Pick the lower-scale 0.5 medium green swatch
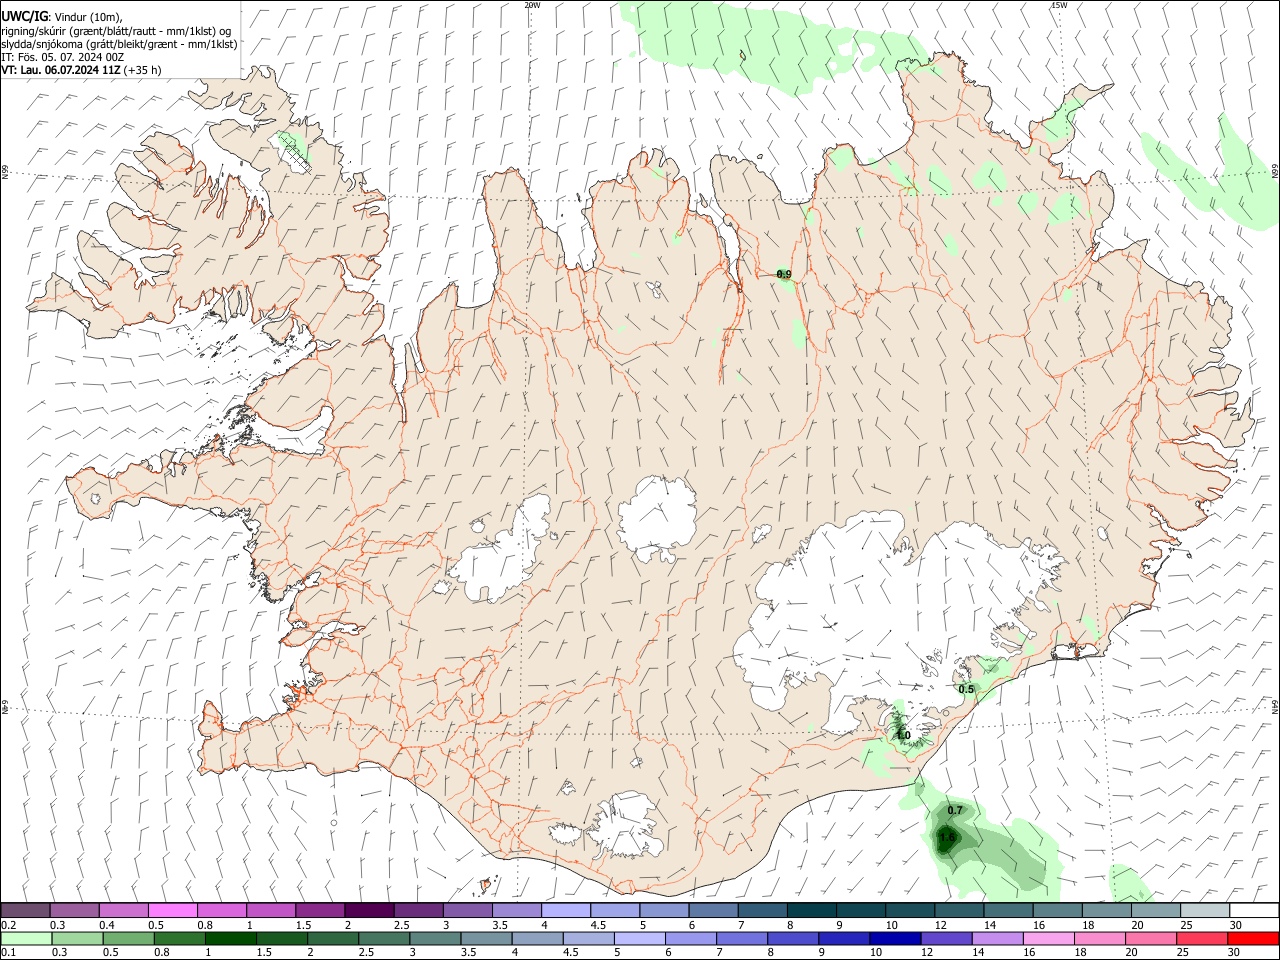The width and height of the screenshot is (1280, 960). point(128,938)
